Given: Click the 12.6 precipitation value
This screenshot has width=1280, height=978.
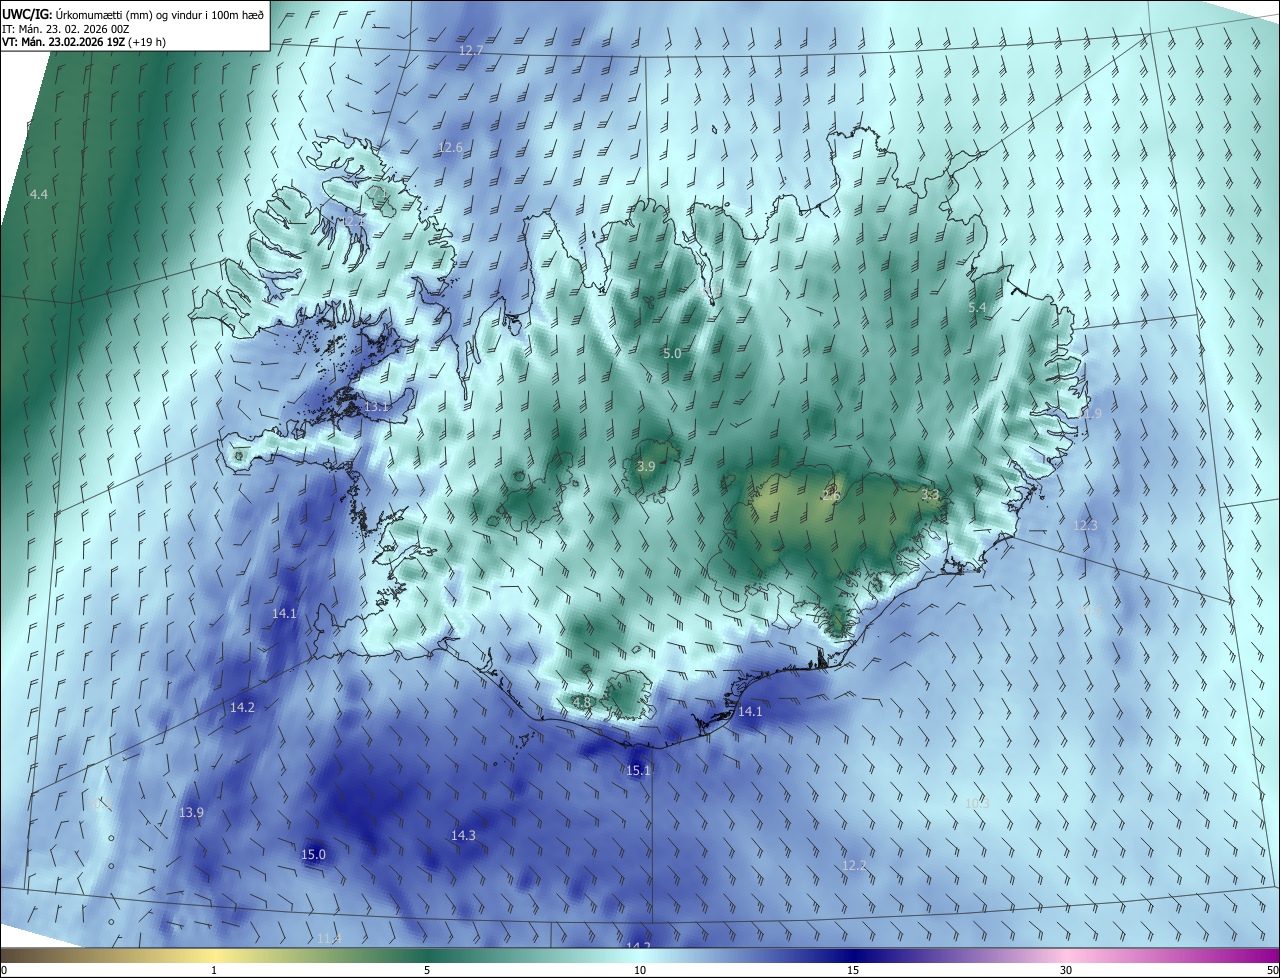Looking at the screenshot, I should [450, 148].
